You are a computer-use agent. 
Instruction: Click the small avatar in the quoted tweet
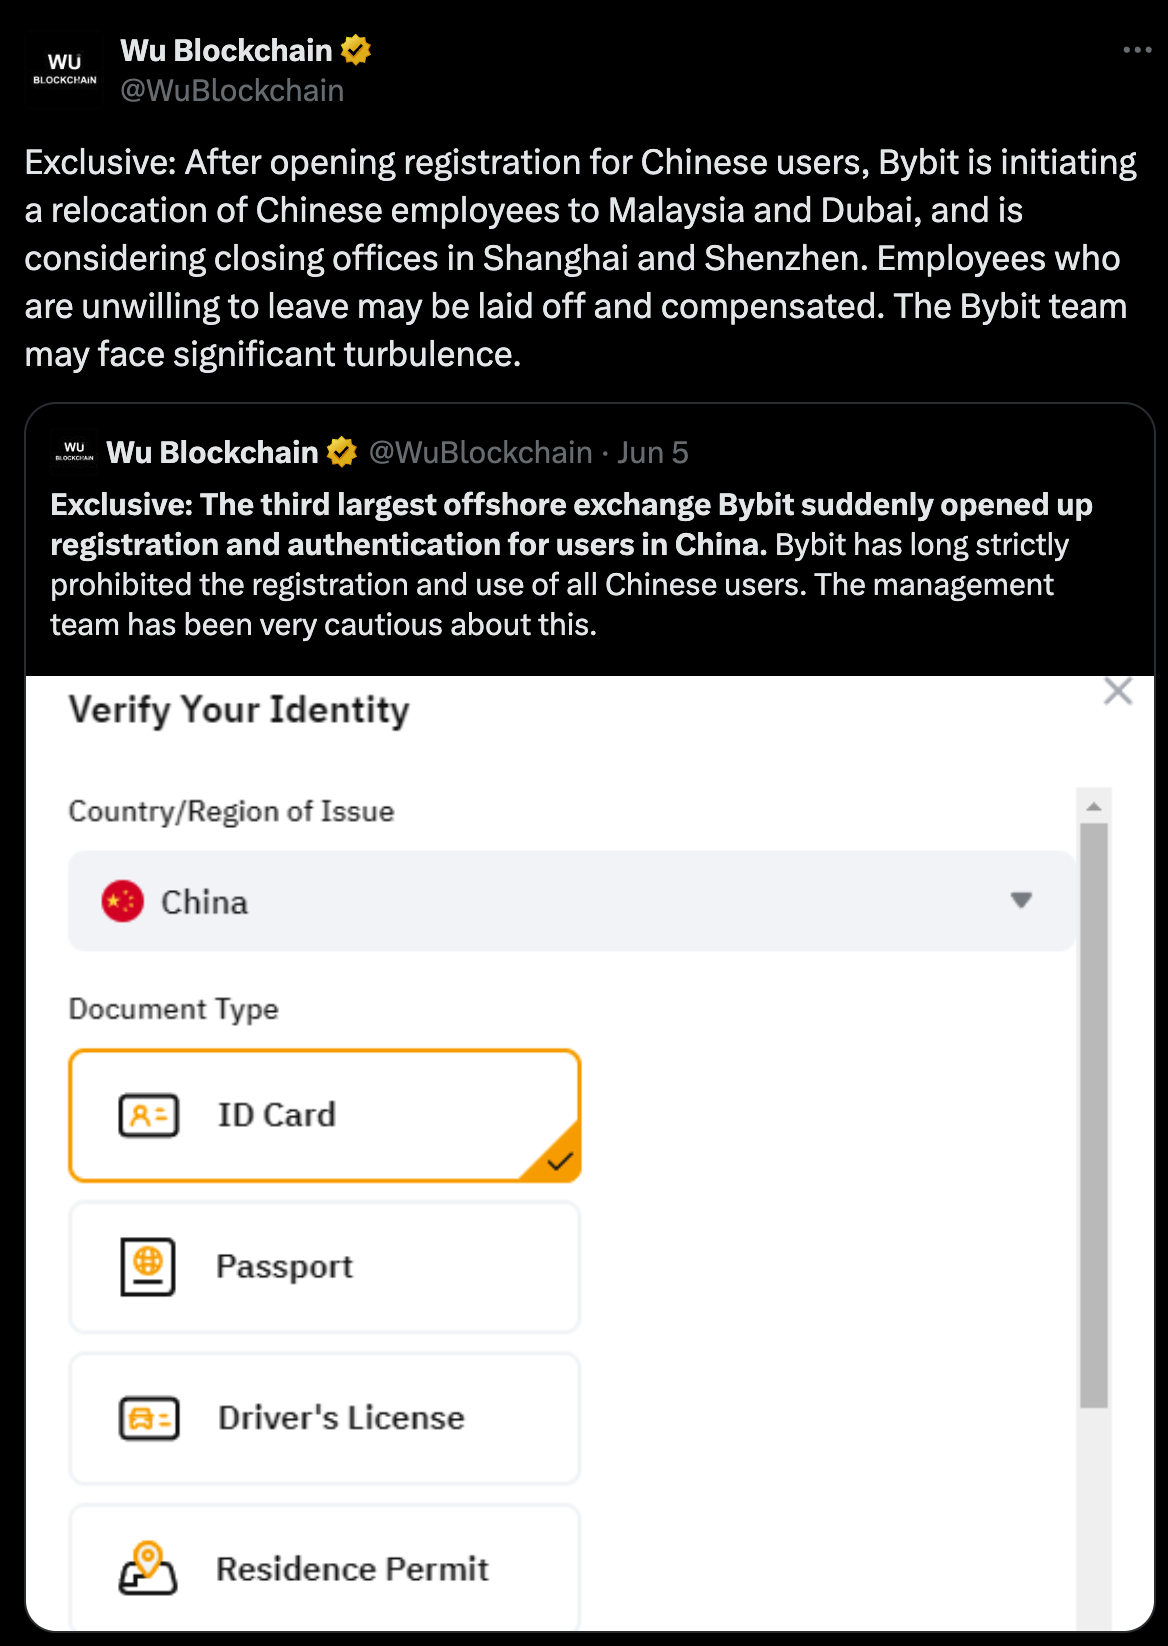[x=74, y=453]
